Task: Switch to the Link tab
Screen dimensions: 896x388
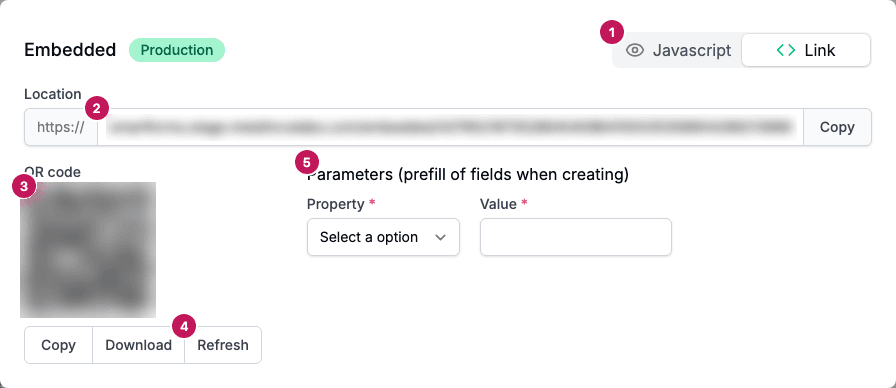Action: 806,50
